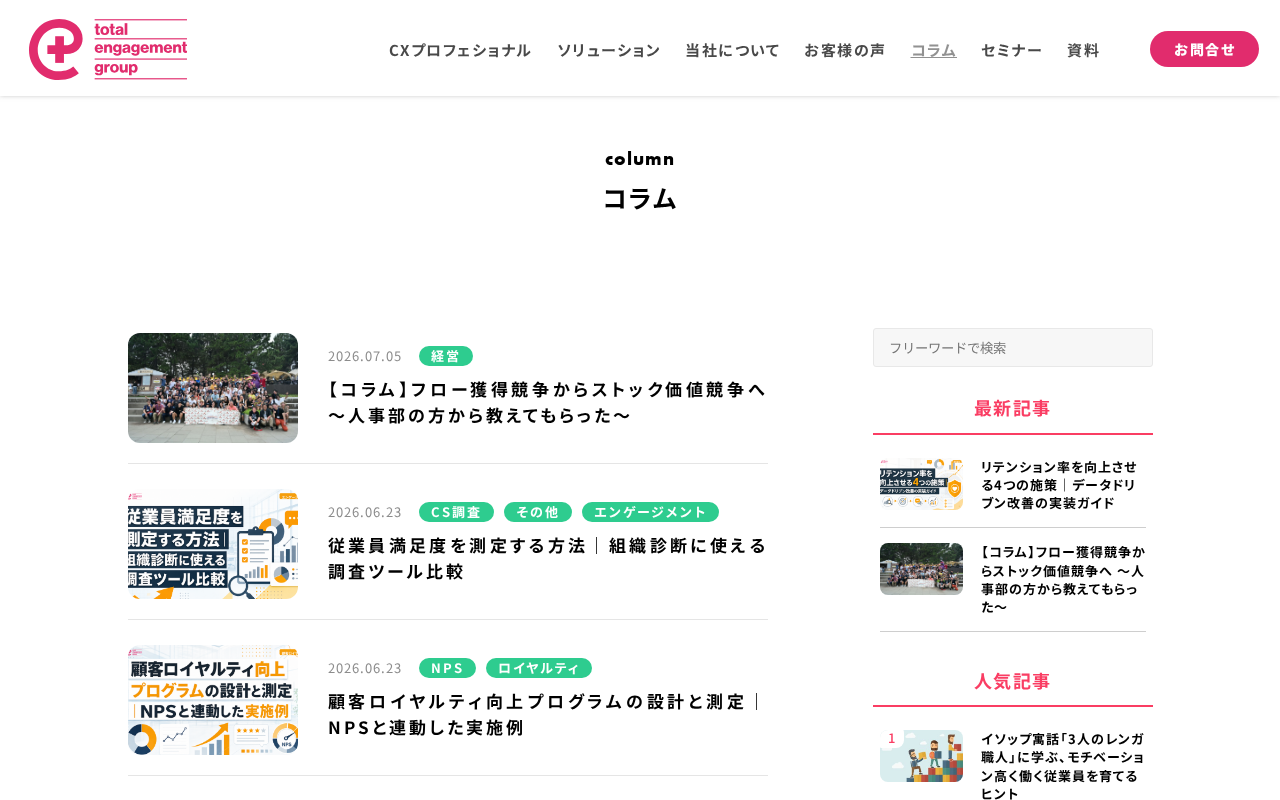
Task: Open the 資料 navigation item
Action: 1083,50
